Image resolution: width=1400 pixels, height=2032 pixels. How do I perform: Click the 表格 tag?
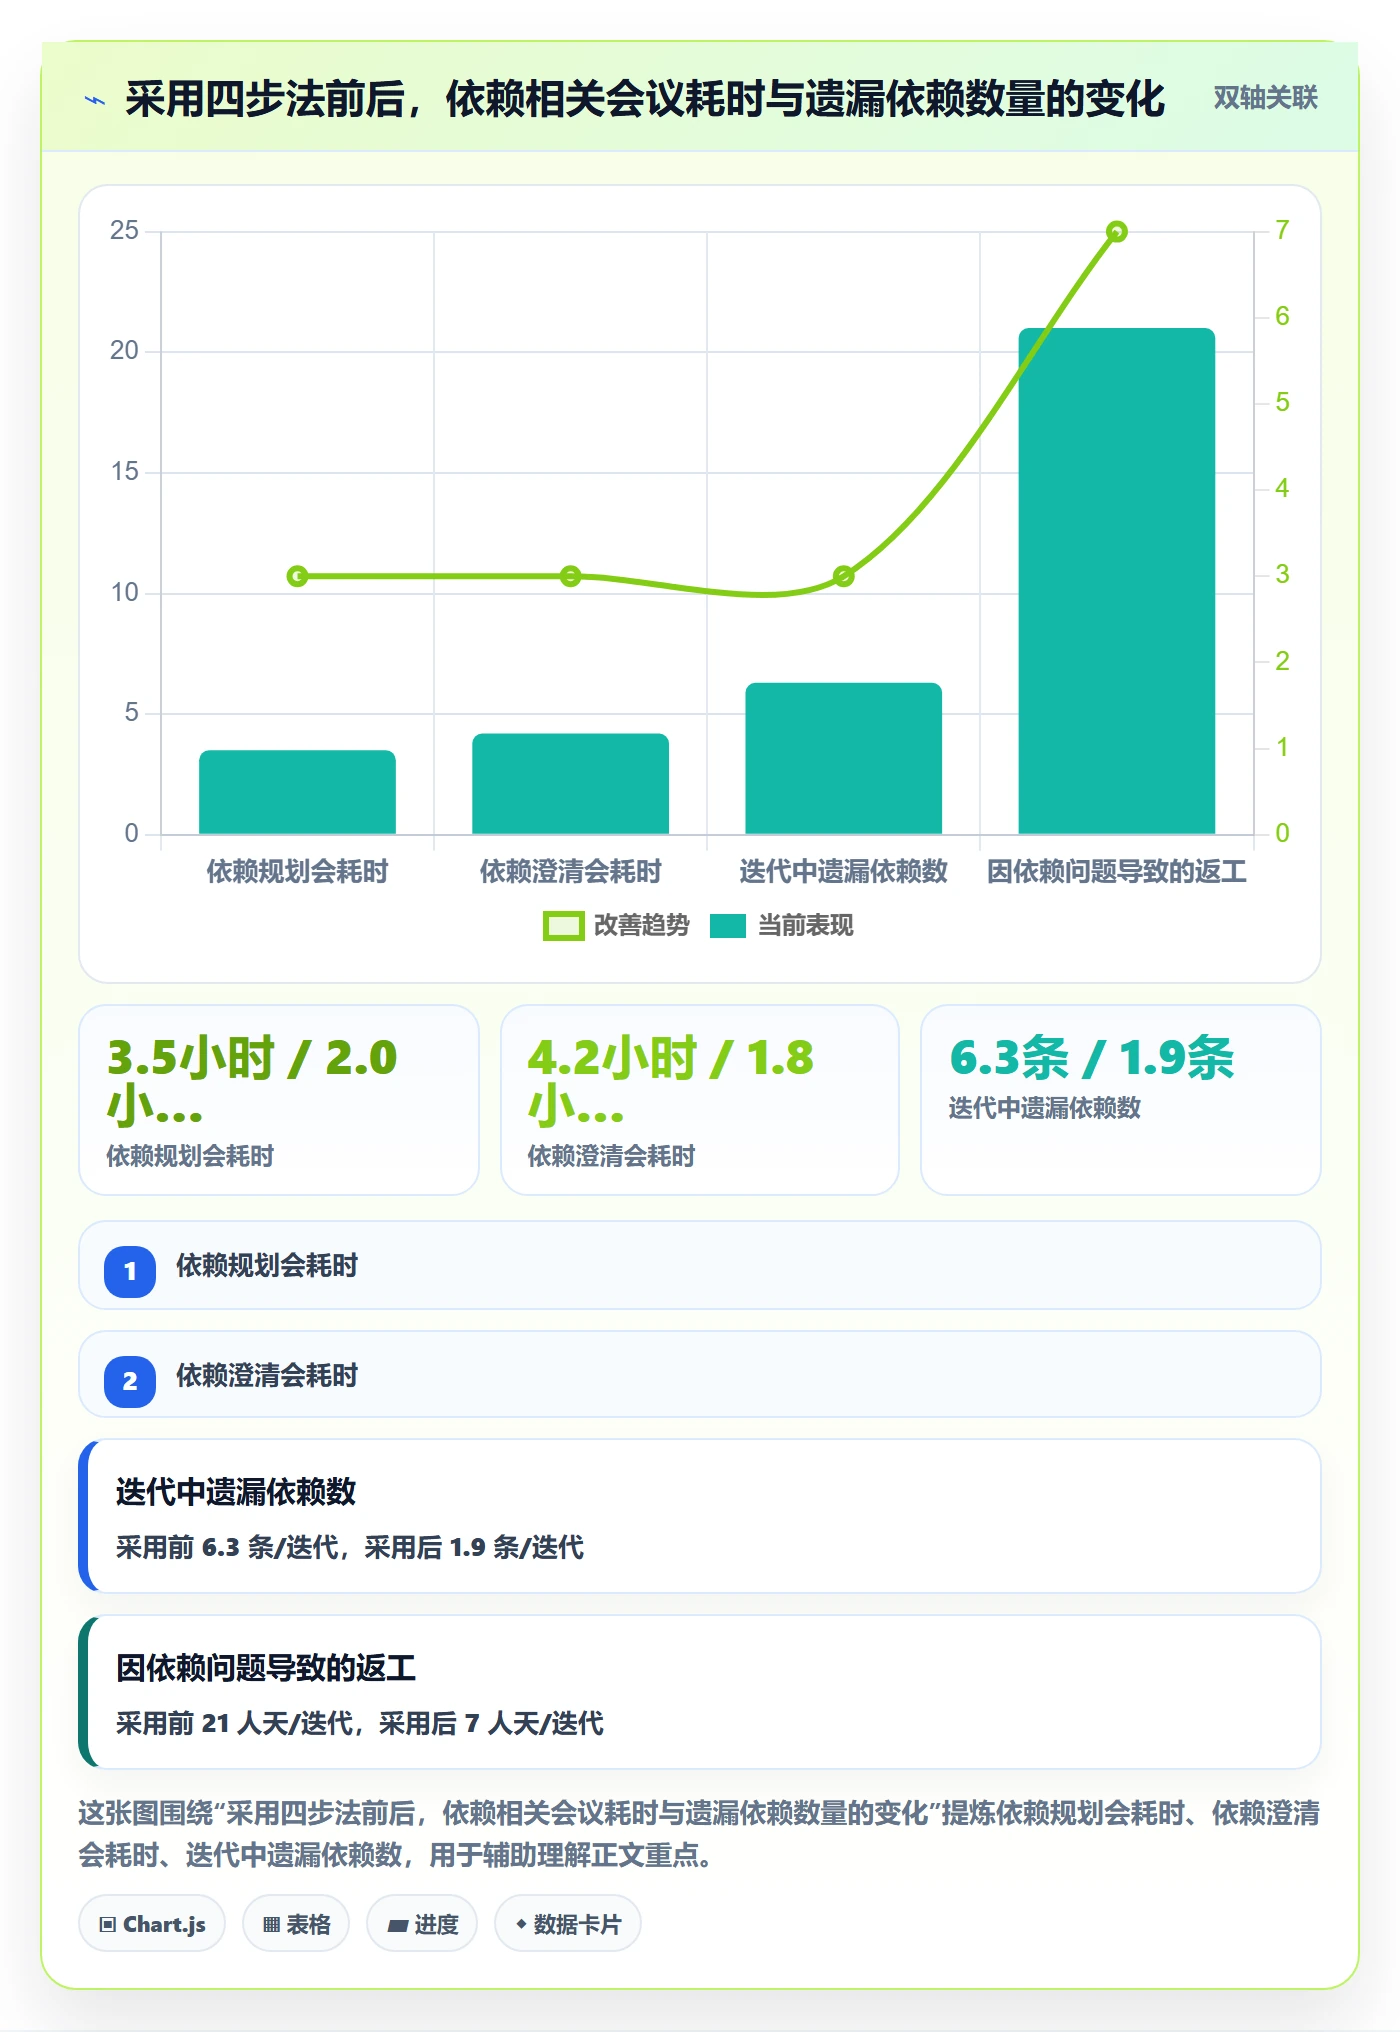(296, 1924)
